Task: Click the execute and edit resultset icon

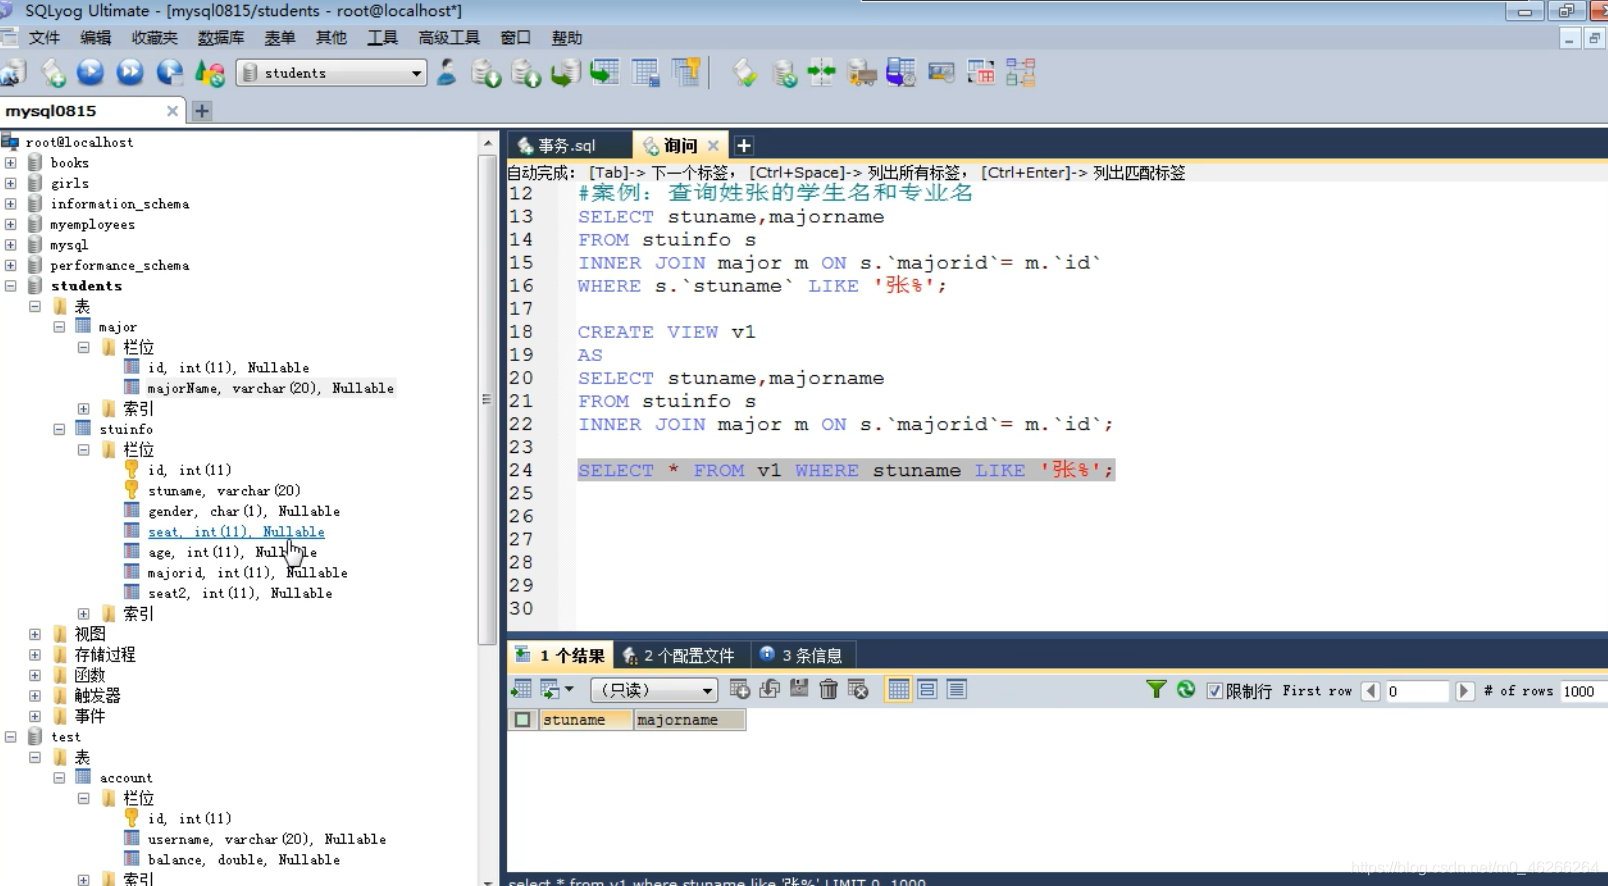Action: coord(170,72)
